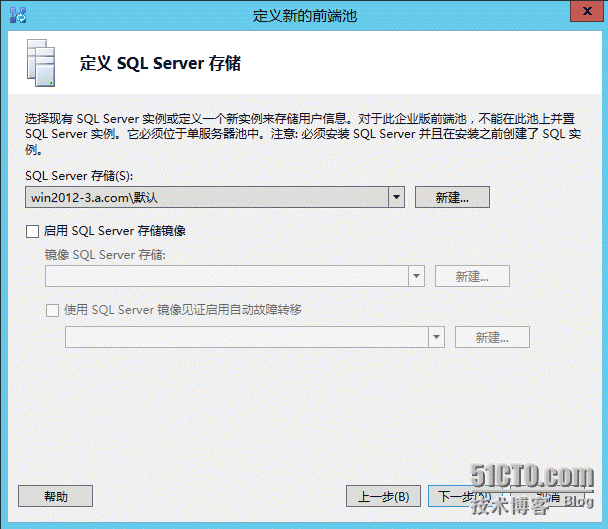
Task: Click 新建 button beside the mirror store field
Action: click(x=472, y=276)
